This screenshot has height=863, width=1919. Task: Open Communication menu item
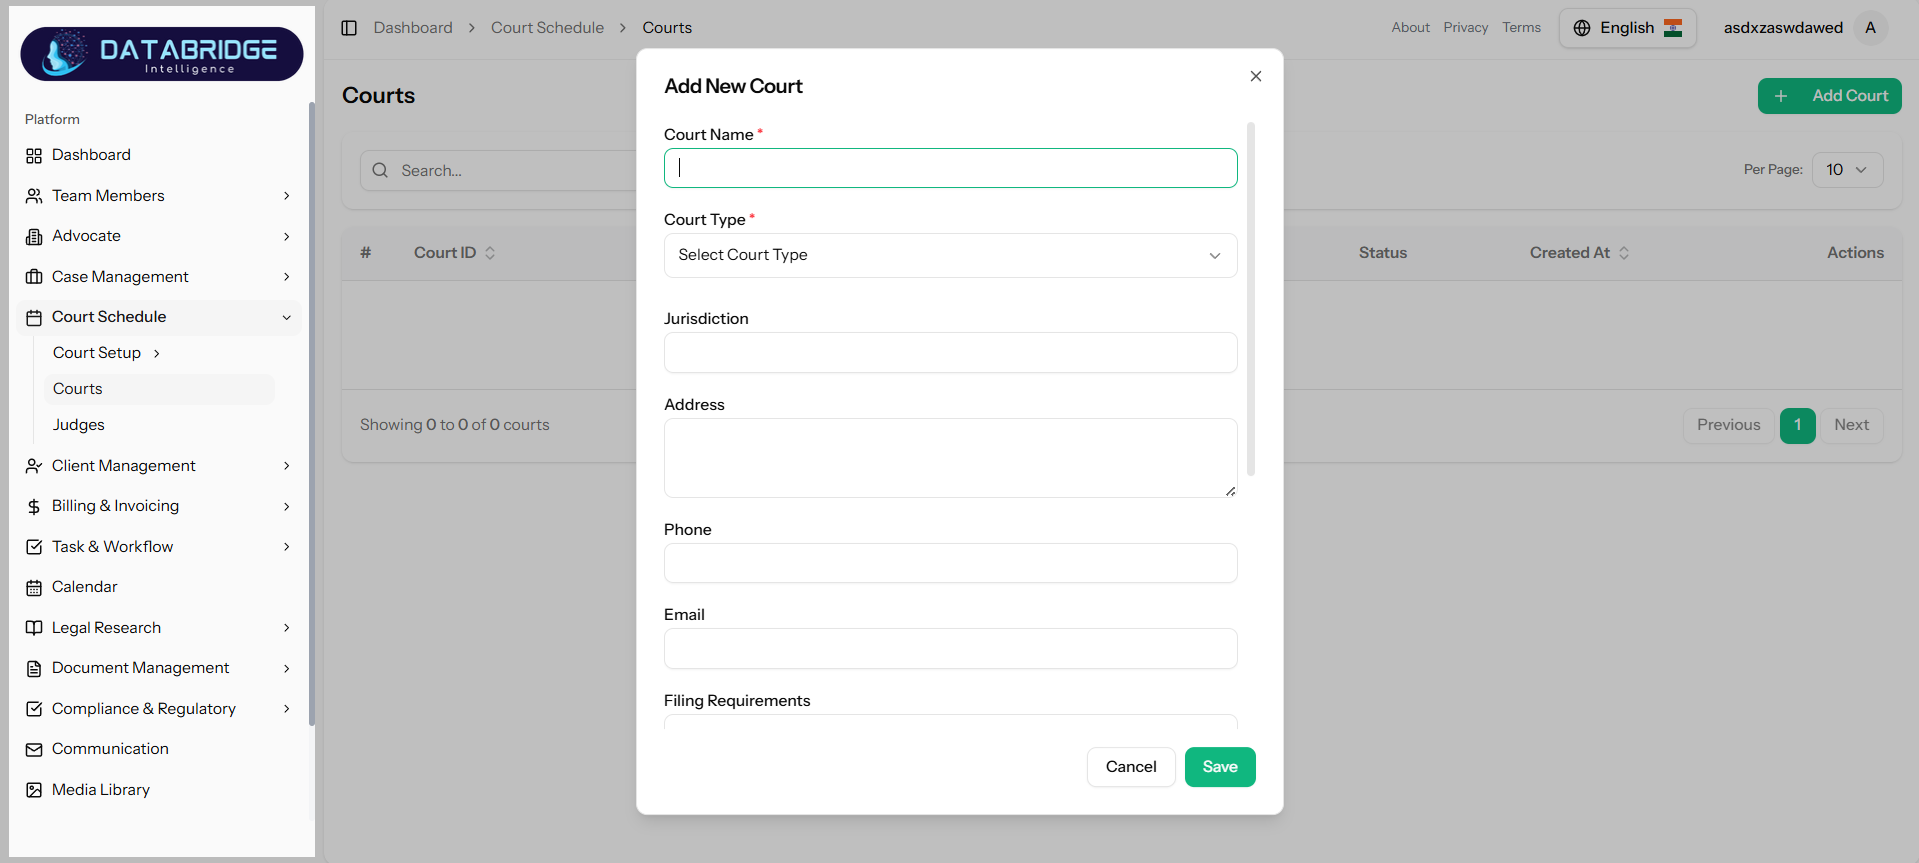pyautogui.click(x=159, y=749)
